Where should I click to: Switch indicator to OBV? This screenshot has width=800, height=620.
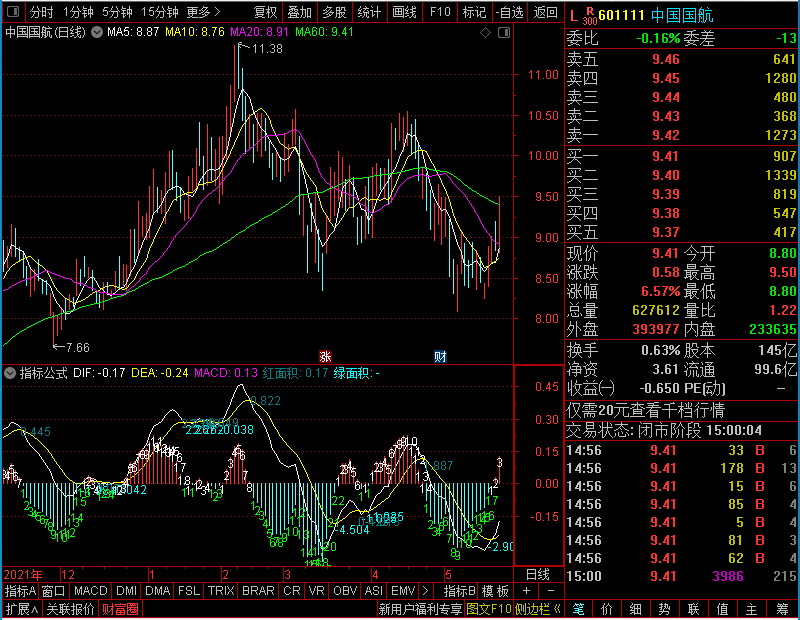345,591
